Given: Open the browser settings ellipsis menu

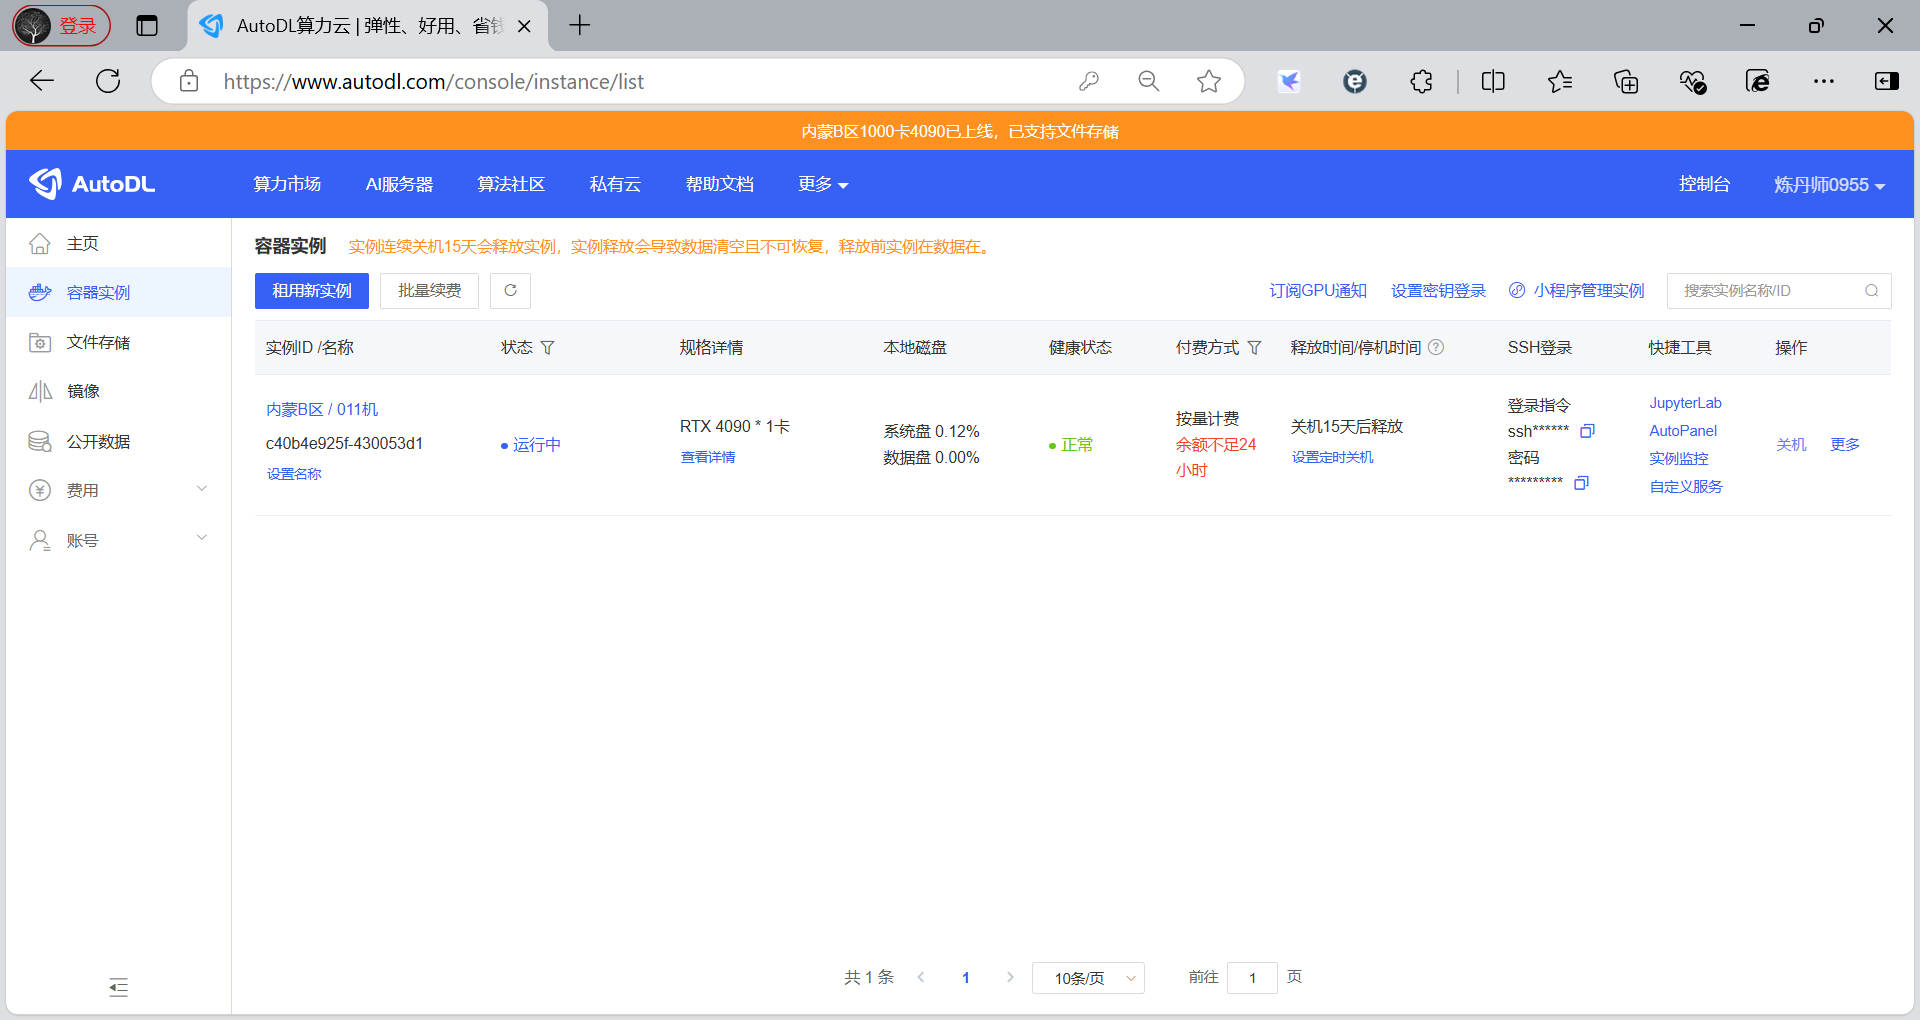Looking at the screenshot, I should point(1824,81).
